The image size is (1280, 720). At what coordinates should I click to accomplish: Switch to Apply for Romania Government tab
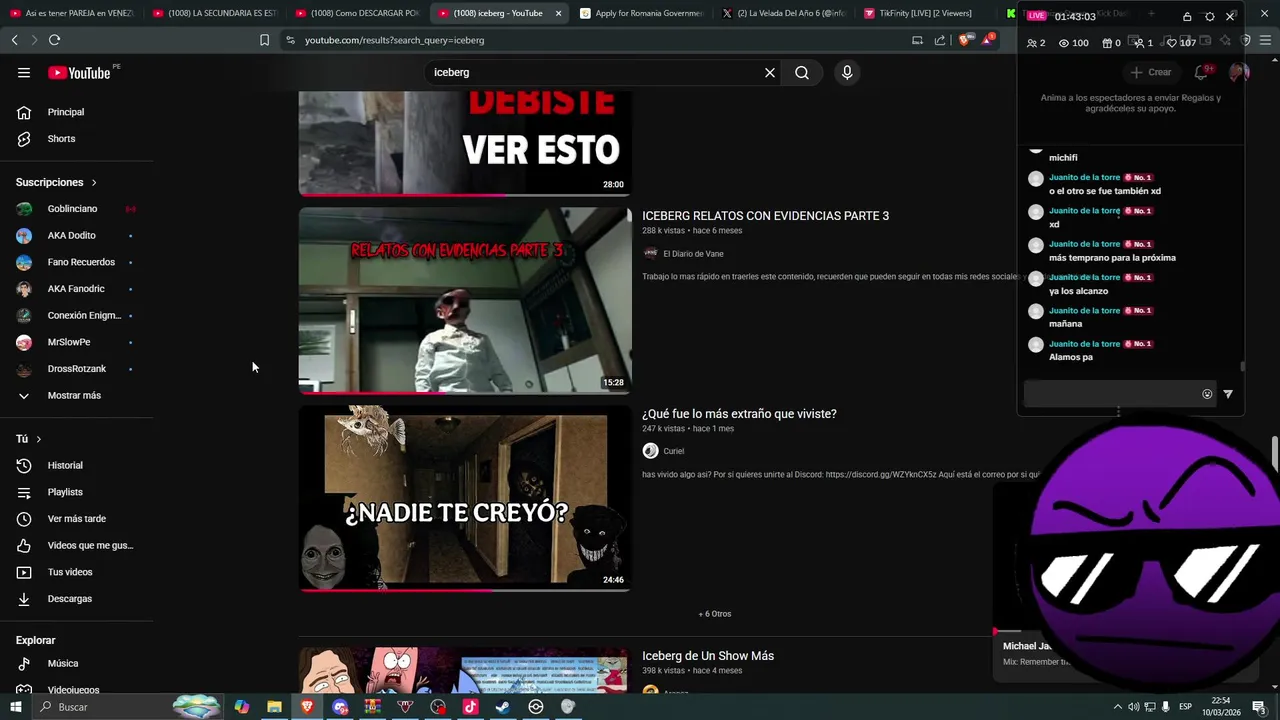coord(640,13)
